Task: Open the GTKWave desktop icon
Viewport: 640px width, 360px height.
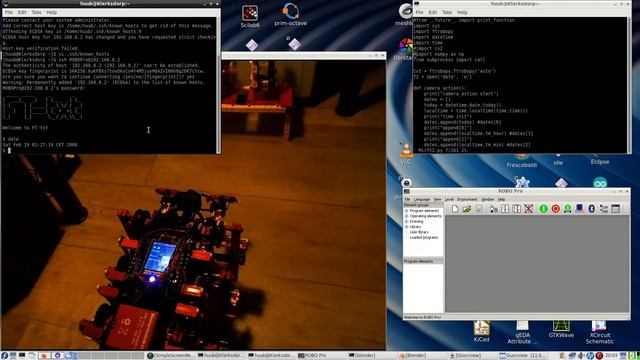Action: pyautogui.click(x=561, y=329)
